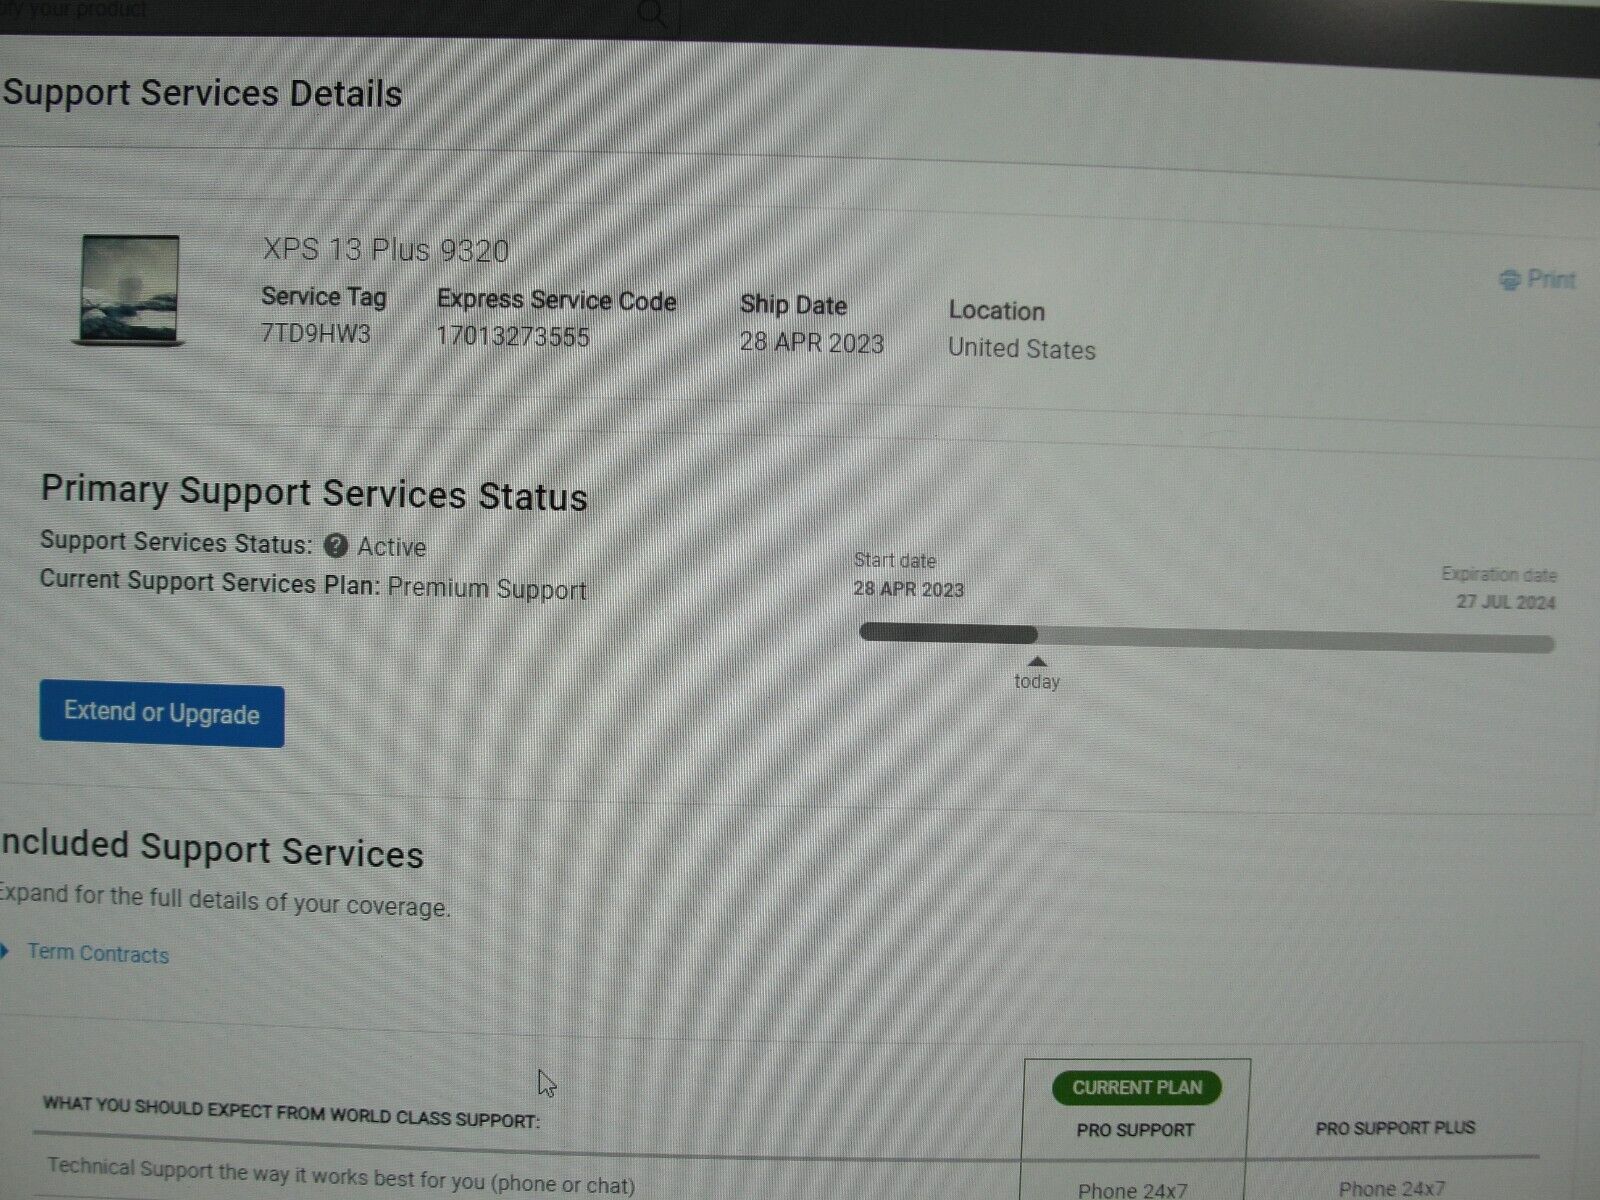Select the PRO SUPPORT column header
Screen dimensions: 1600x1200
[x=1135, y=1130]
